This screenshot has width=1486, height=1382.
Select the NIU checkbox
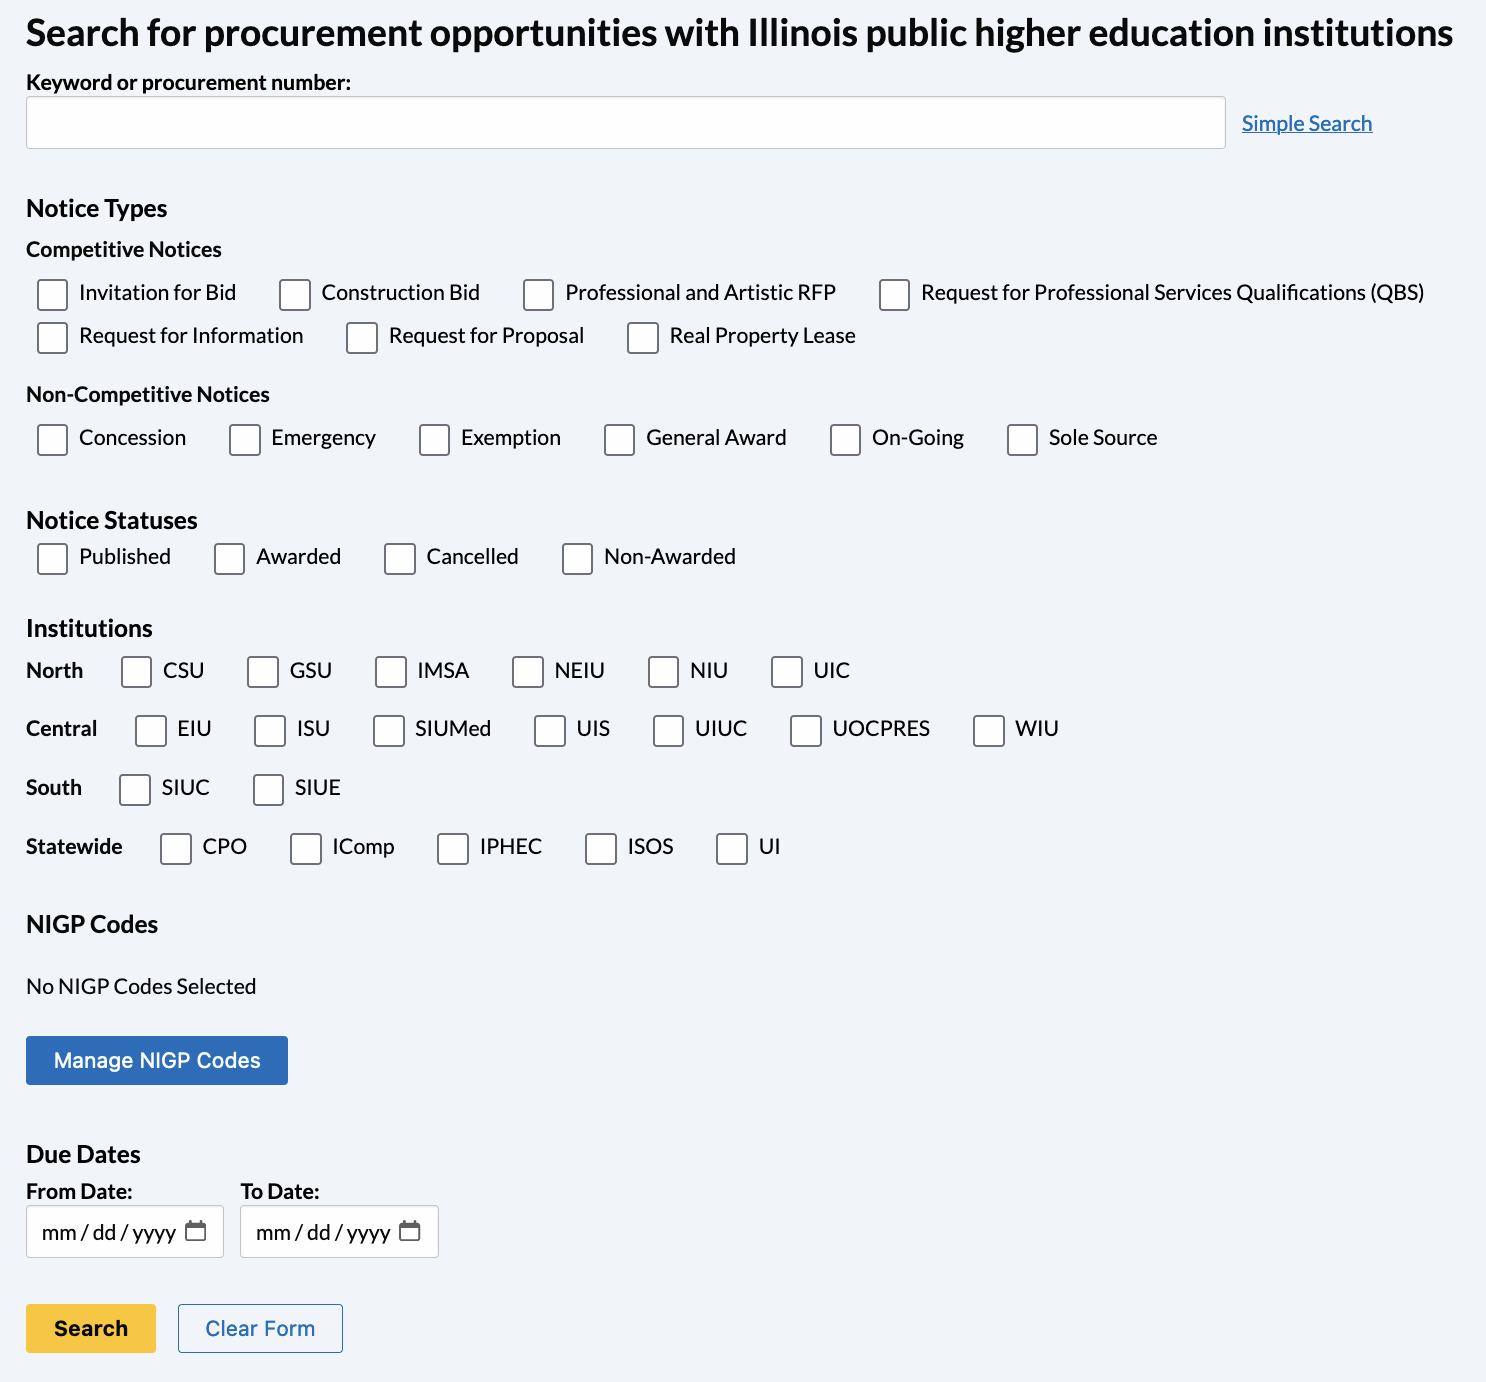[x=663, y=672]
